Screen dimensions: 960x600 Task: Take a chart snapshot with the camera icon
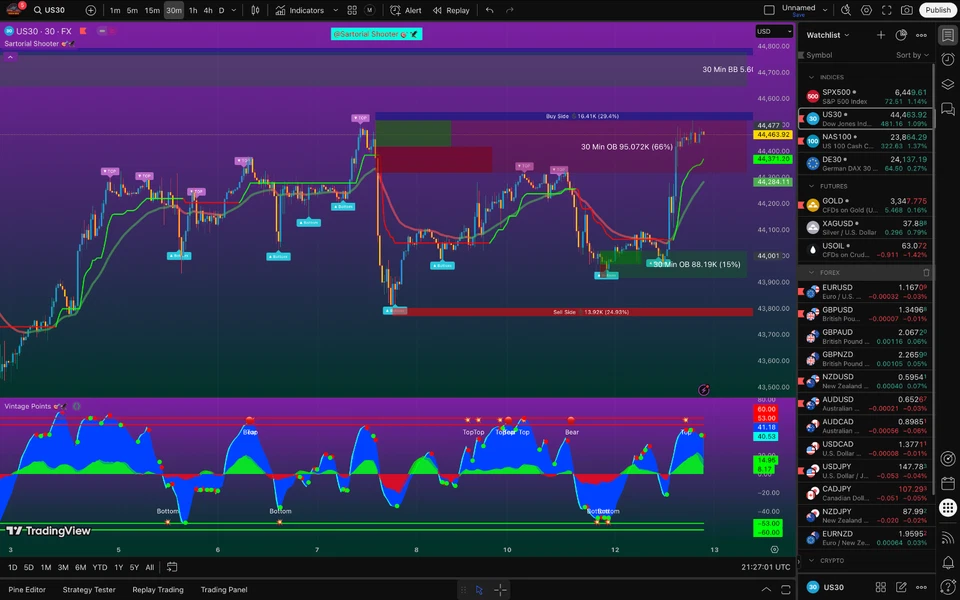tap(906, 10)
